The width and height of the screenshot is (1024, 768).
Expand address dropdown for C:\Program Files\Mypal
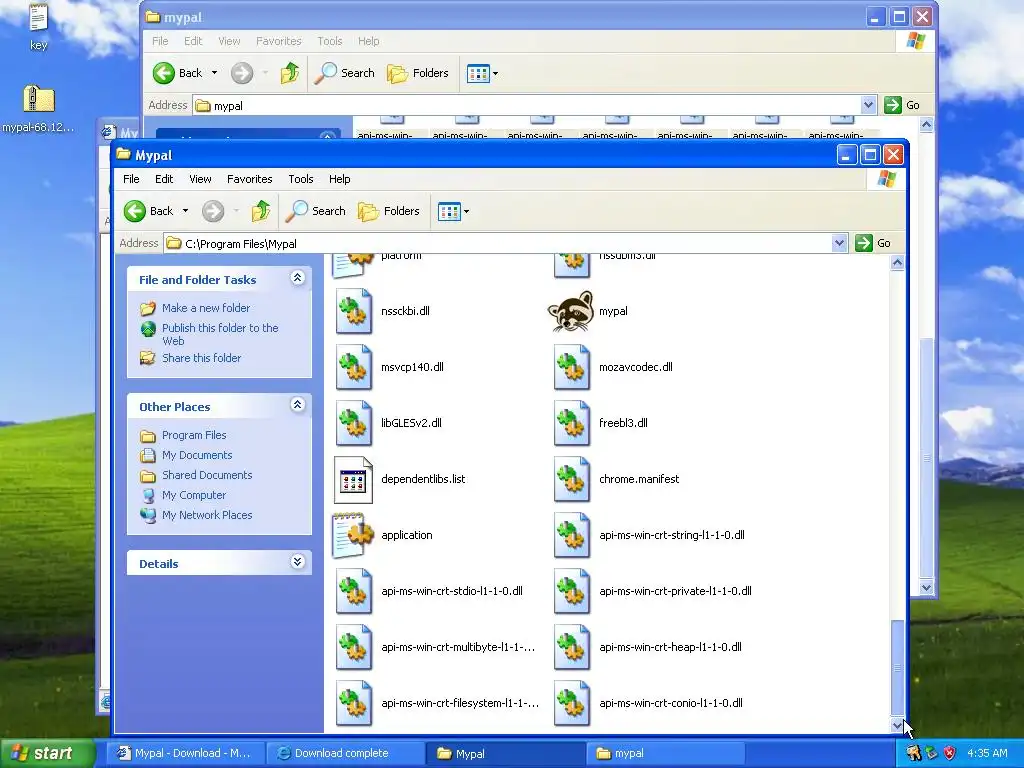(839, 244)
